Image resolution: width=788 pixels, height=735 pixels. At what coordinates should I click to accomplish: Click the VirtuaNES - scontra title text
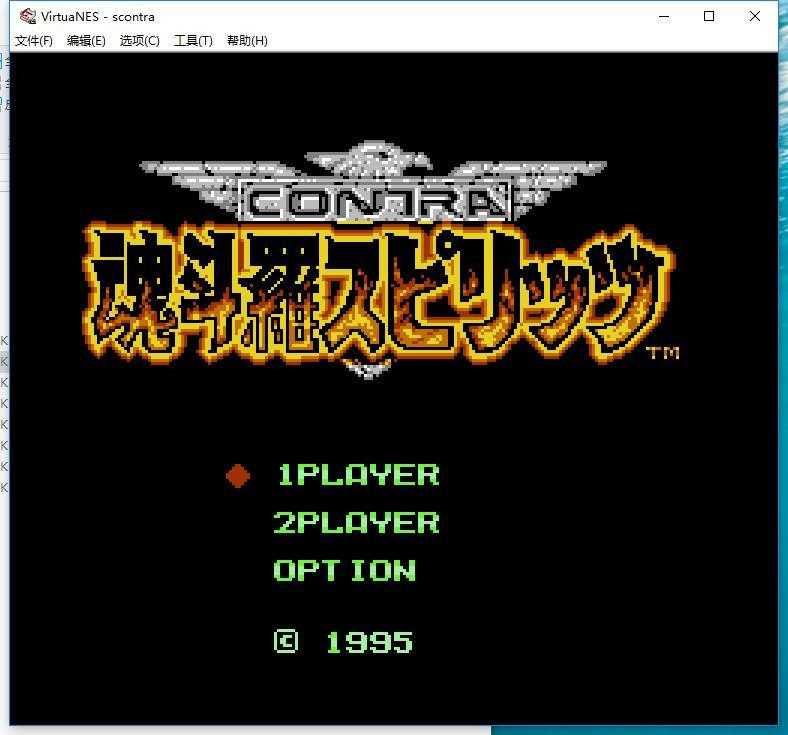coord(97,17)
